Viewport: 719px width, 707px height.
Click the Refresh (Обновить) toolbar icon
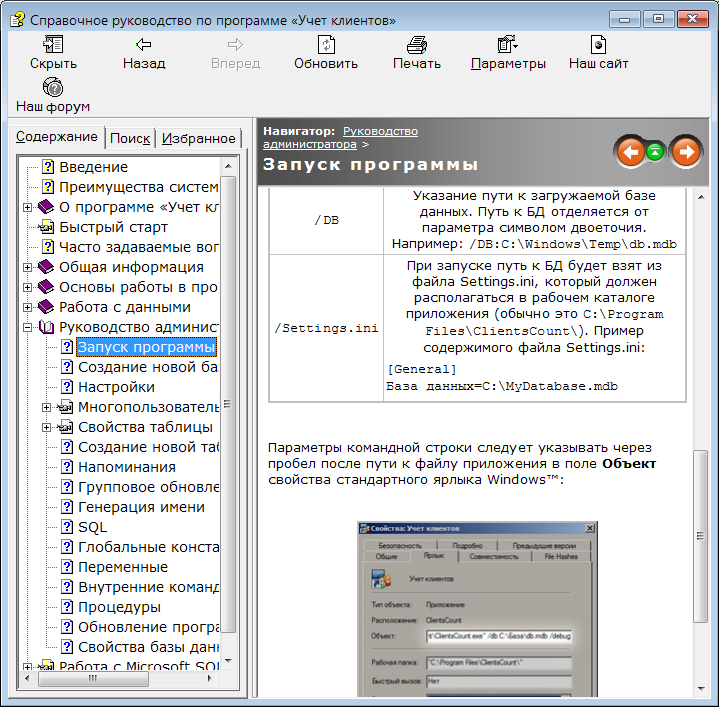coord(326,45)
